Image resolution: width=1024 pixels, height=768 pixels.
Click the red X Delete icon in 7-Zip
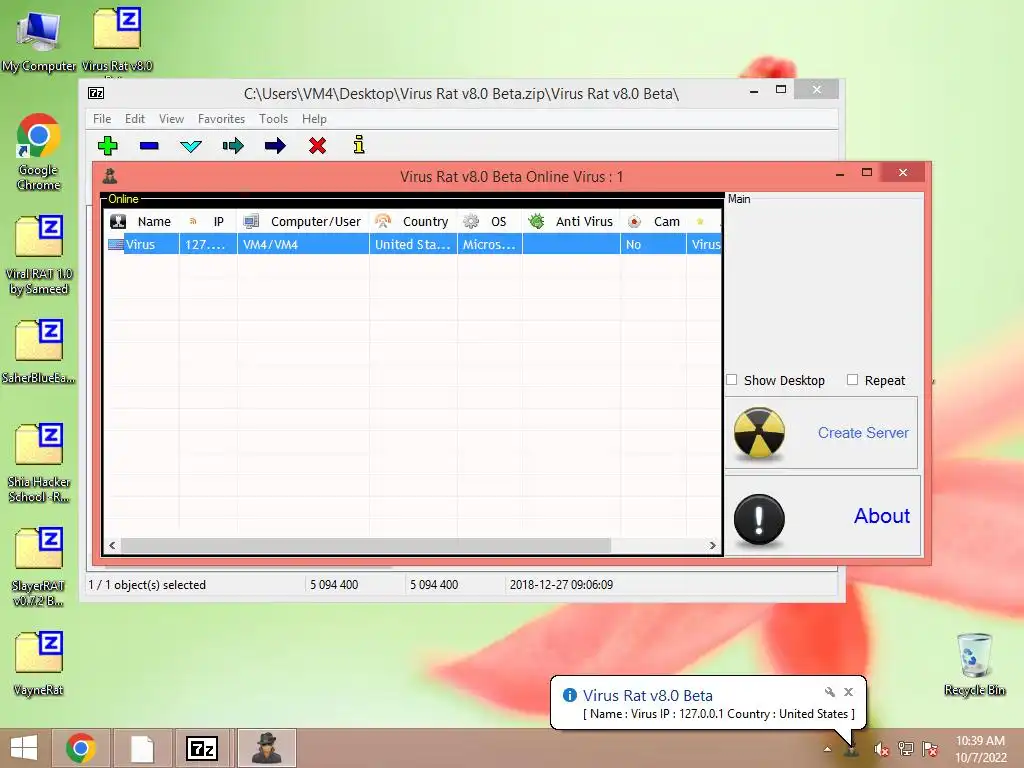[x=317, y=145]
